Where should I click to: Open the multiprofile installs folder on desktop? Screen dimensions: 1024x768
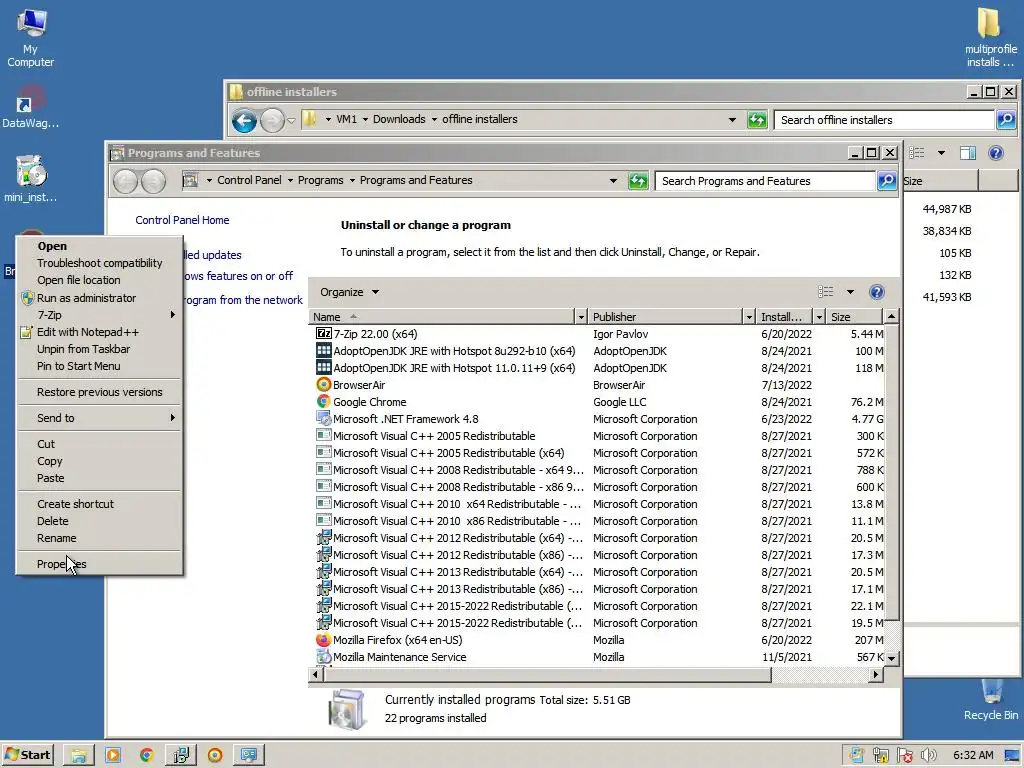[x=991, y=38]
